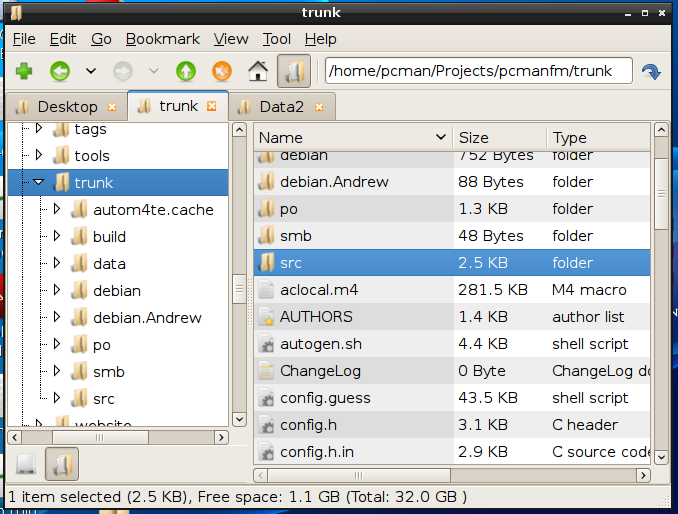
Task: Click the green plus New Tab icon
Action: 23,71
